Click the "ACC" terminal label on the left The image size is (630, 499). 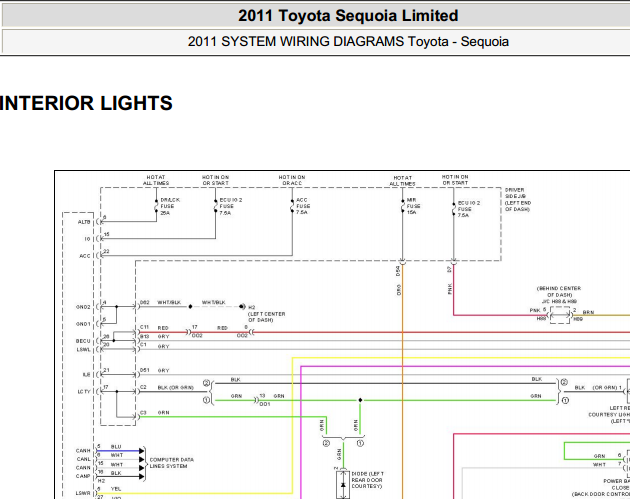[85, 256]
